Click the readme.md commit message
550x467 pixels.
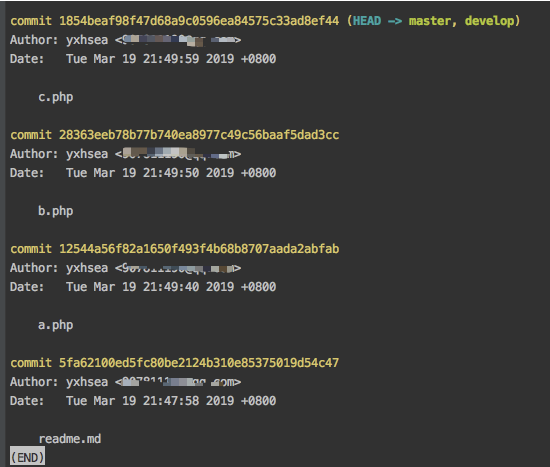point(69,439)
